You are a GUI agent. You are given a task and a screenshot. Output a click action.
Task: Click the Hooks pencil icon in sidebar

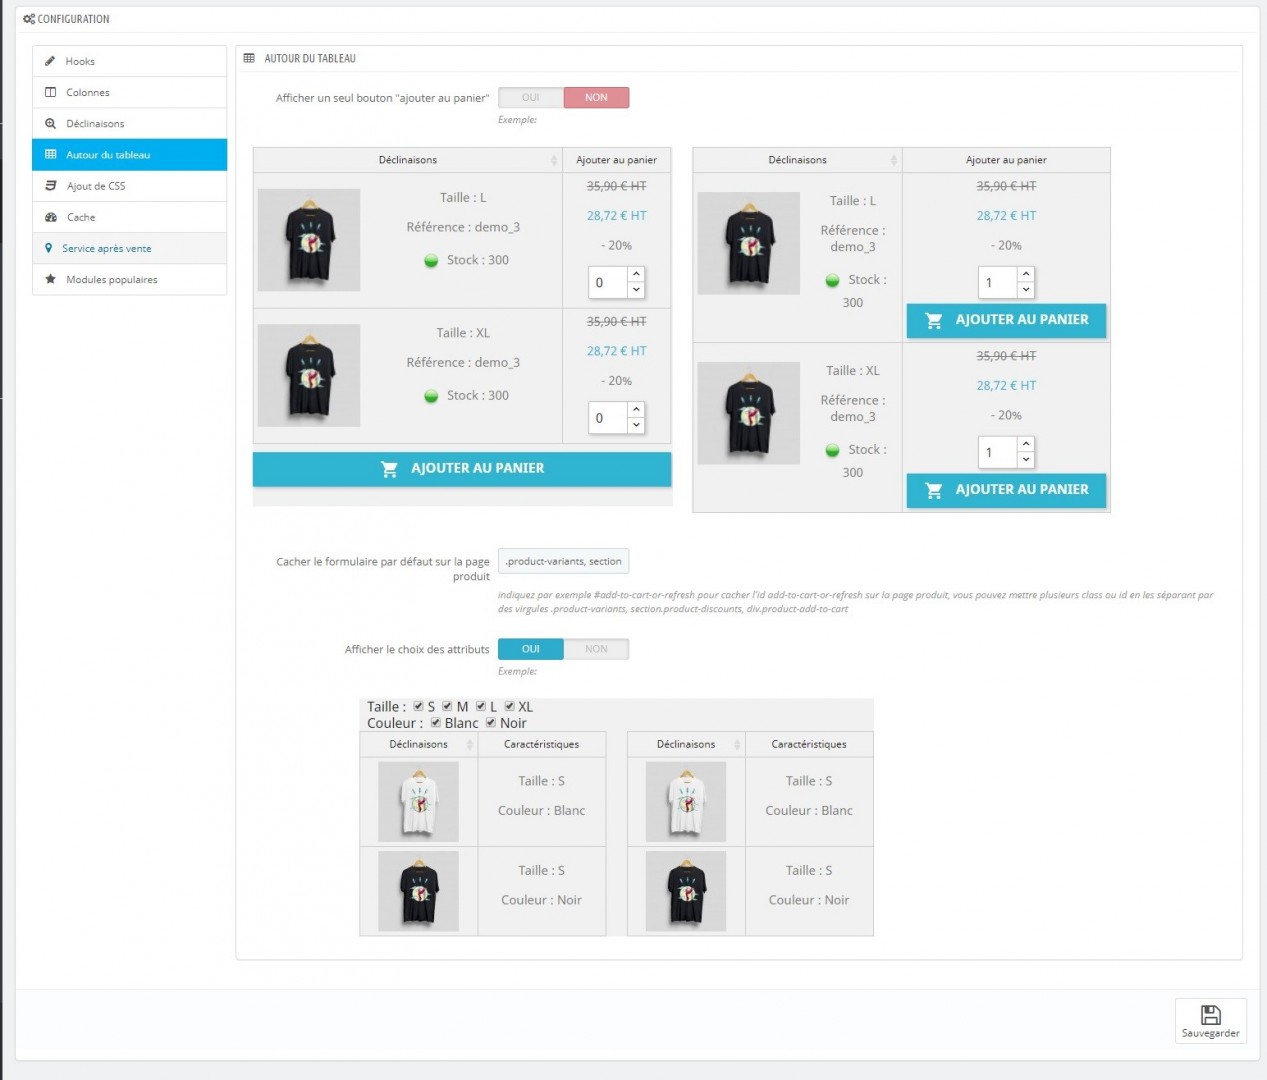pos(50,61)
